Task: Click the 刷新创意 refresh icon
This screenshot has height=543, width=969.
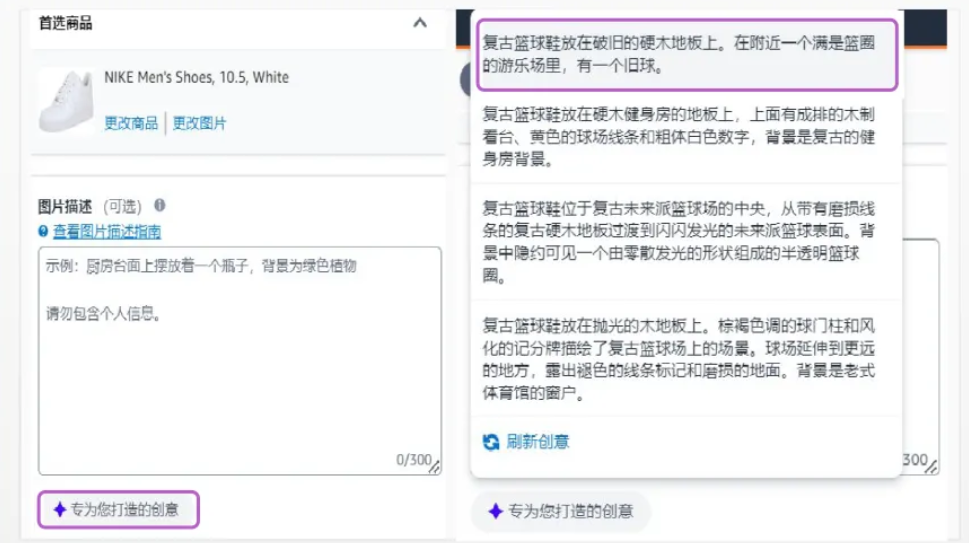Action: (x=491, y=442)
